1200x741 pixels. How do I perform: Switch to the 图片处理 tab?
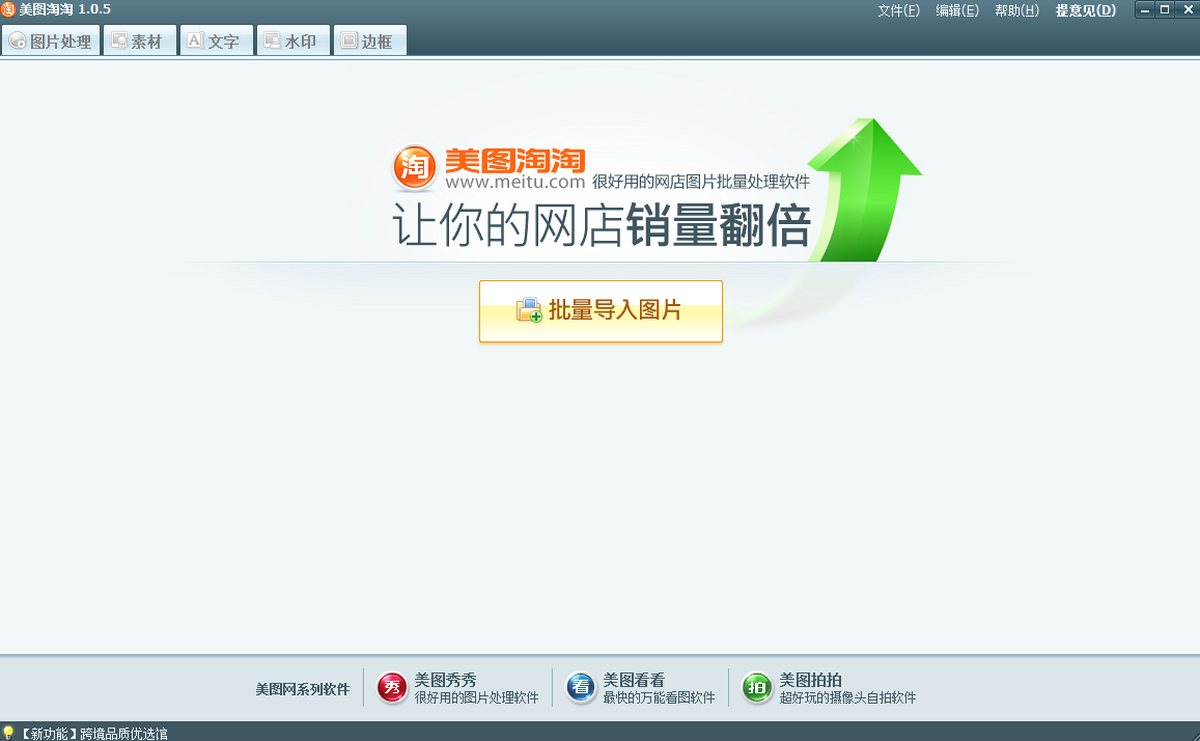point(51,42)
